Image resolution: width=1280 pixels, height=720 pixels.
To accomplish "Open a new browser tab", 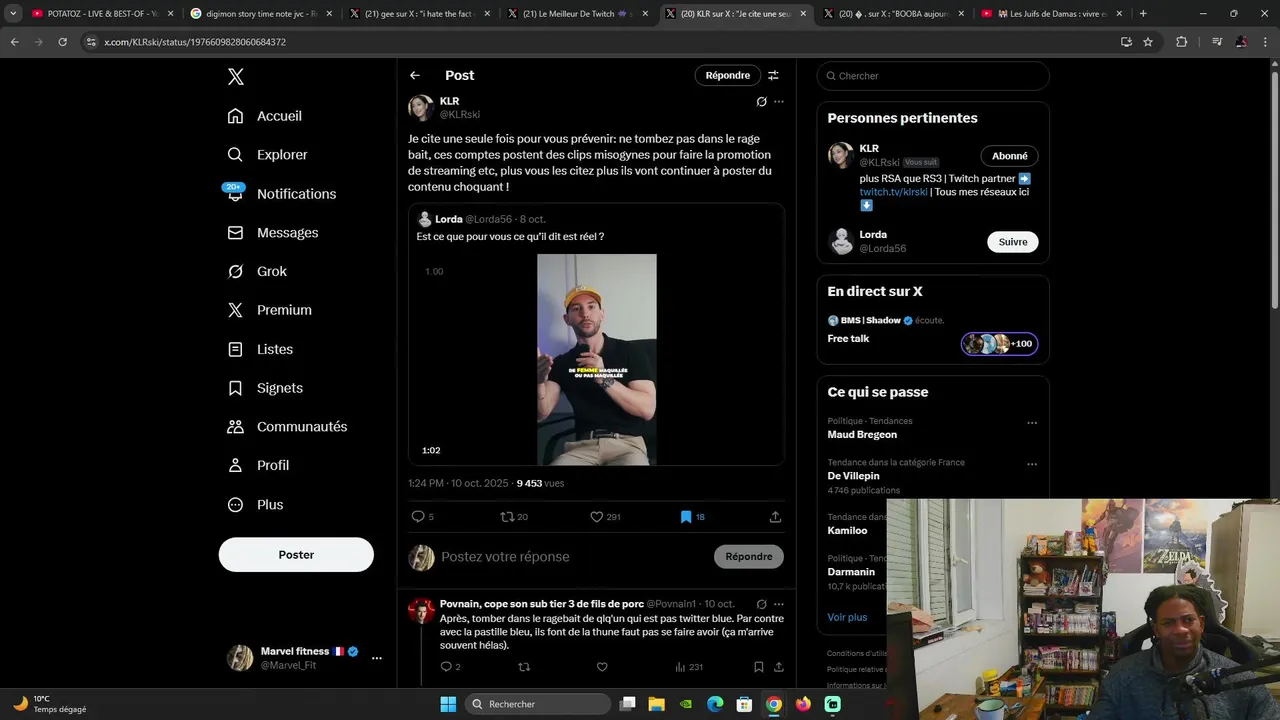I will point(1143,14).
